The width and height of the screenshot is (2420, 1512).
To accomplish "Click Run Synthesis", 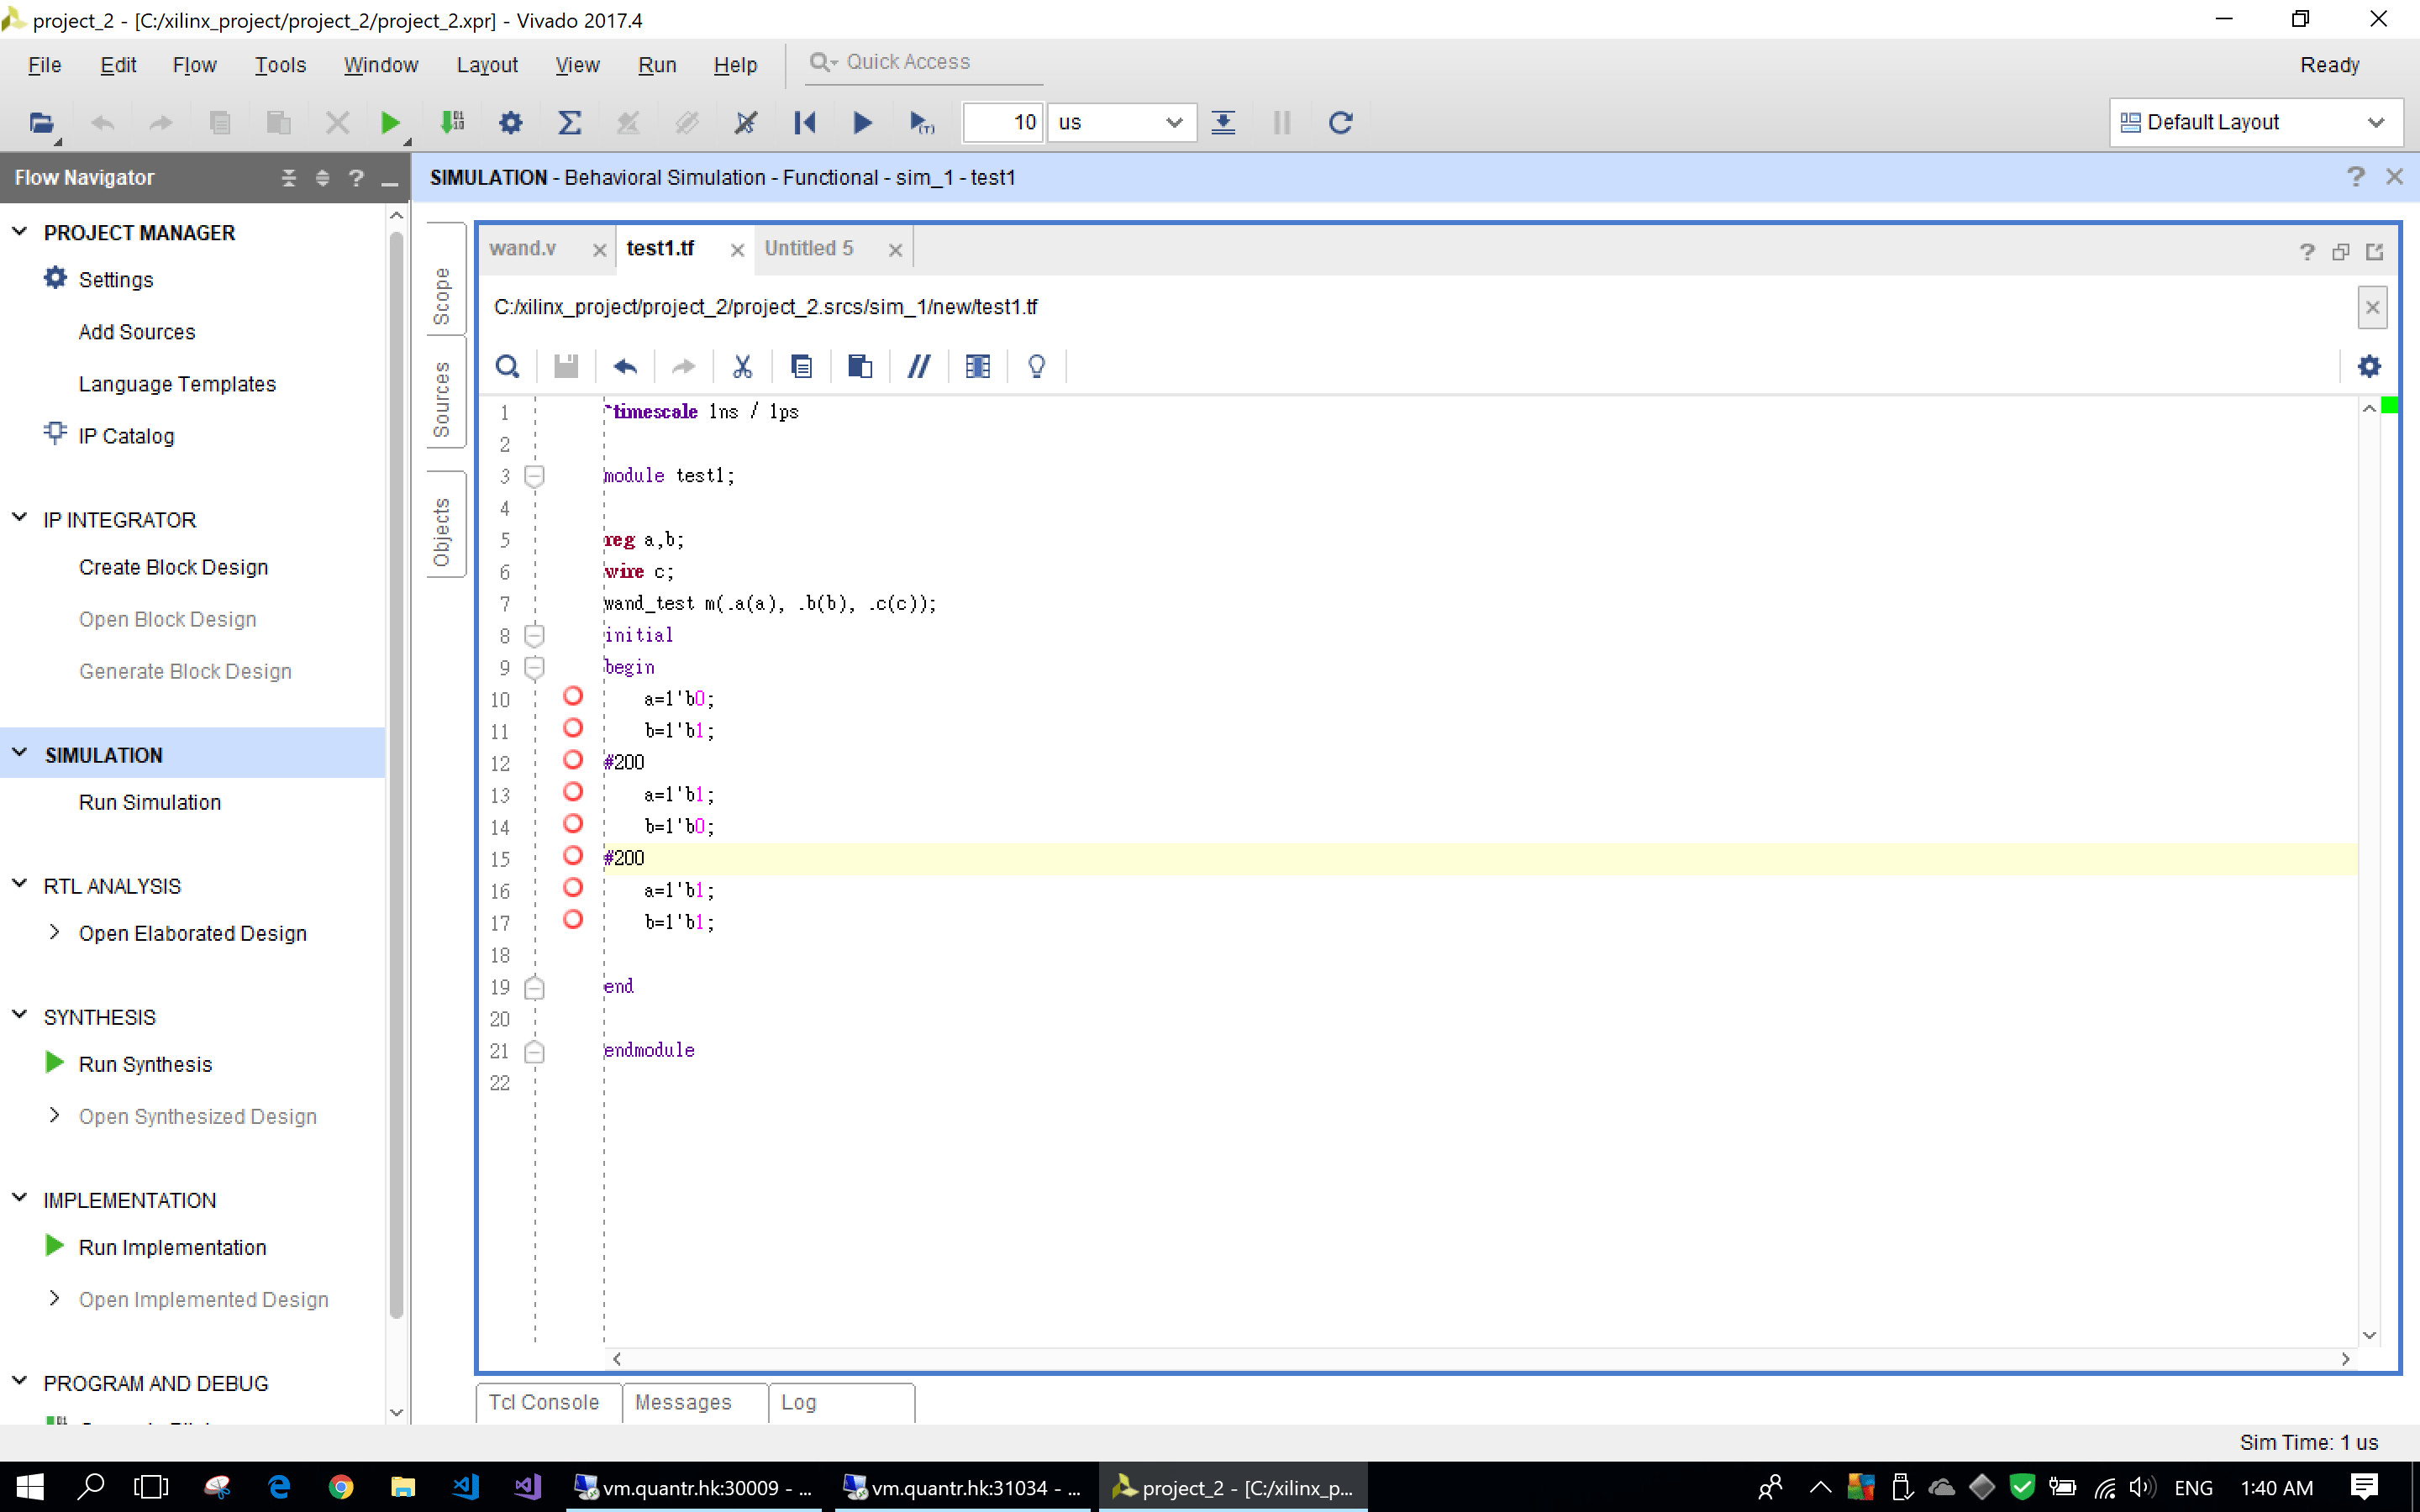I will coord(145,1064).
